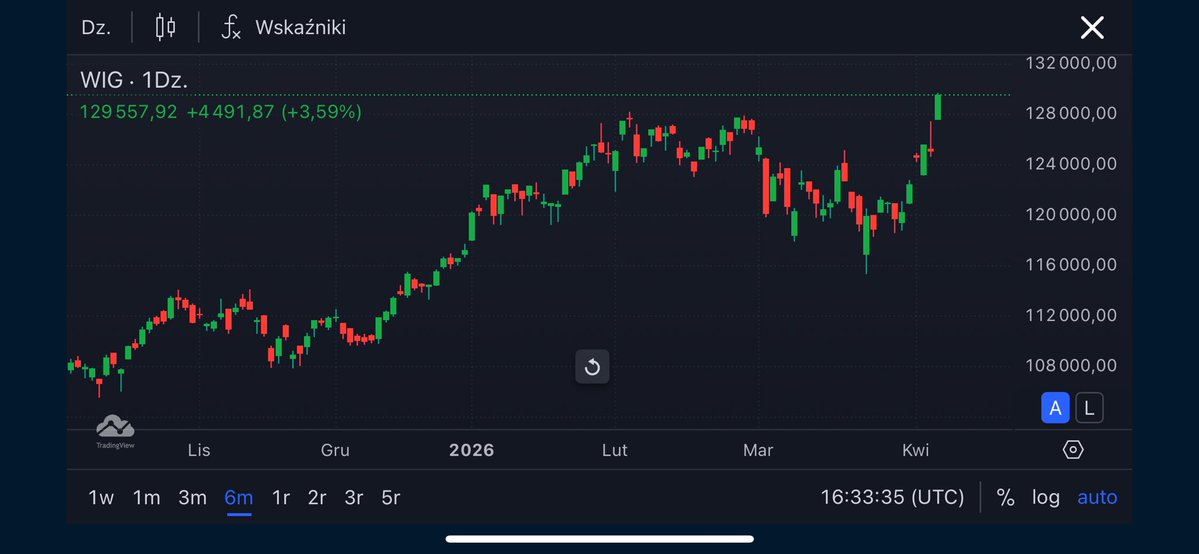Toggle the auto scale option
The width and height of the screenshot is (1199, 554).
click(x=1097, y=497)
